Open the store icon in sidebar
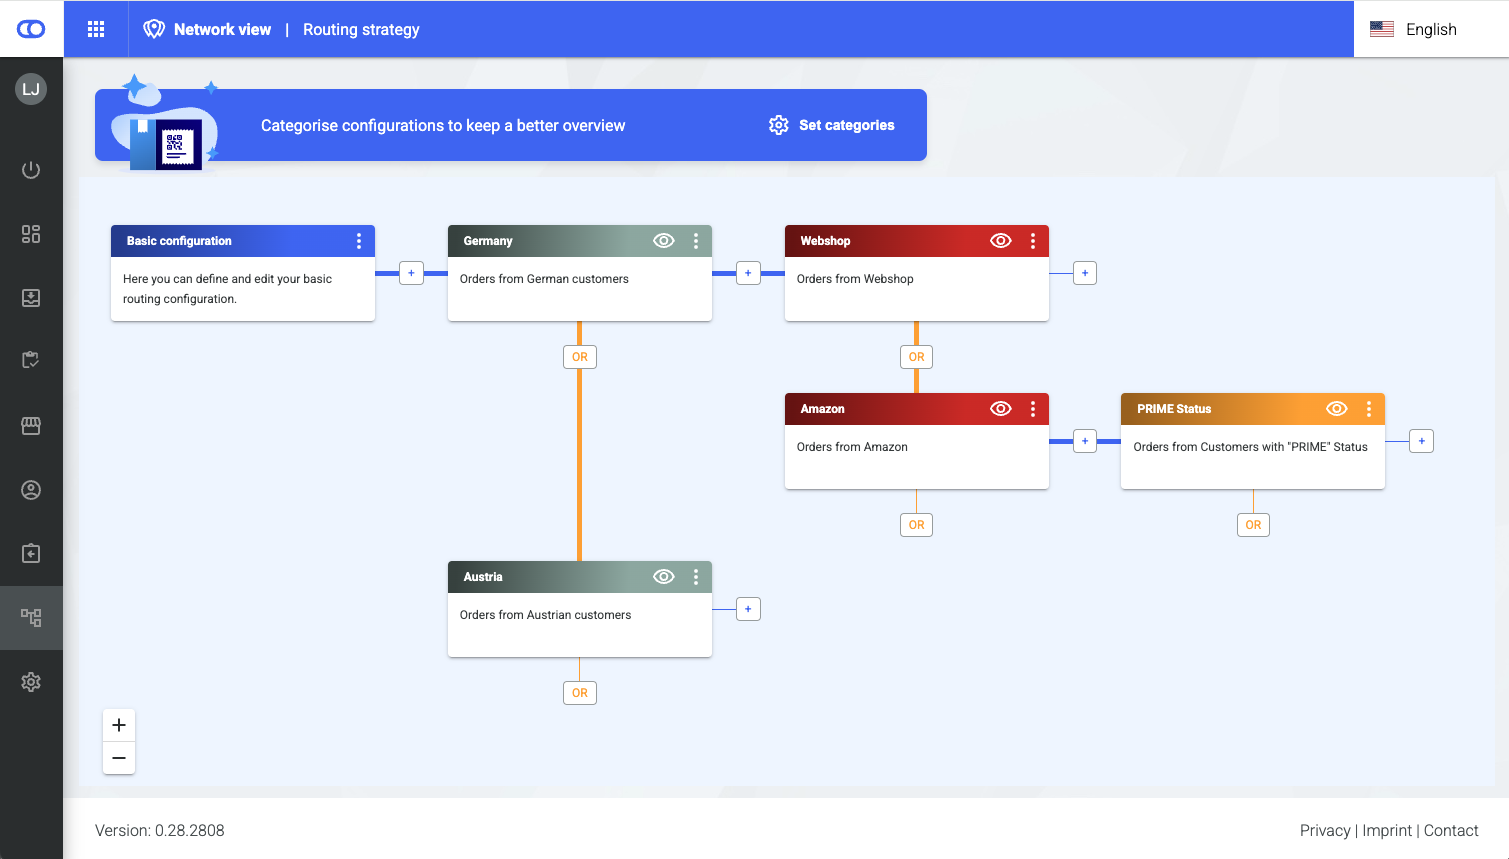The height and width of the screenshot is (859, 1509). click(x=31, y=426)
